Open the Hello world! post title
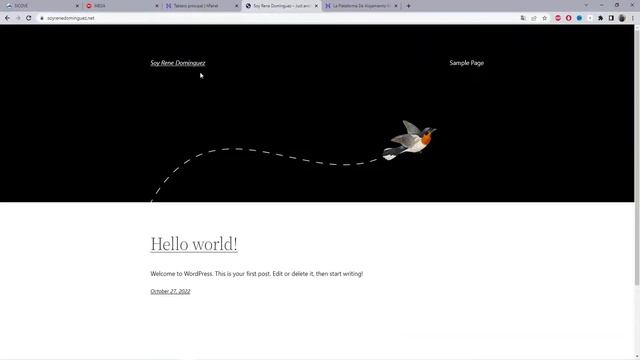Viewport: 640px width, 360px height. [x=194, y=244]
